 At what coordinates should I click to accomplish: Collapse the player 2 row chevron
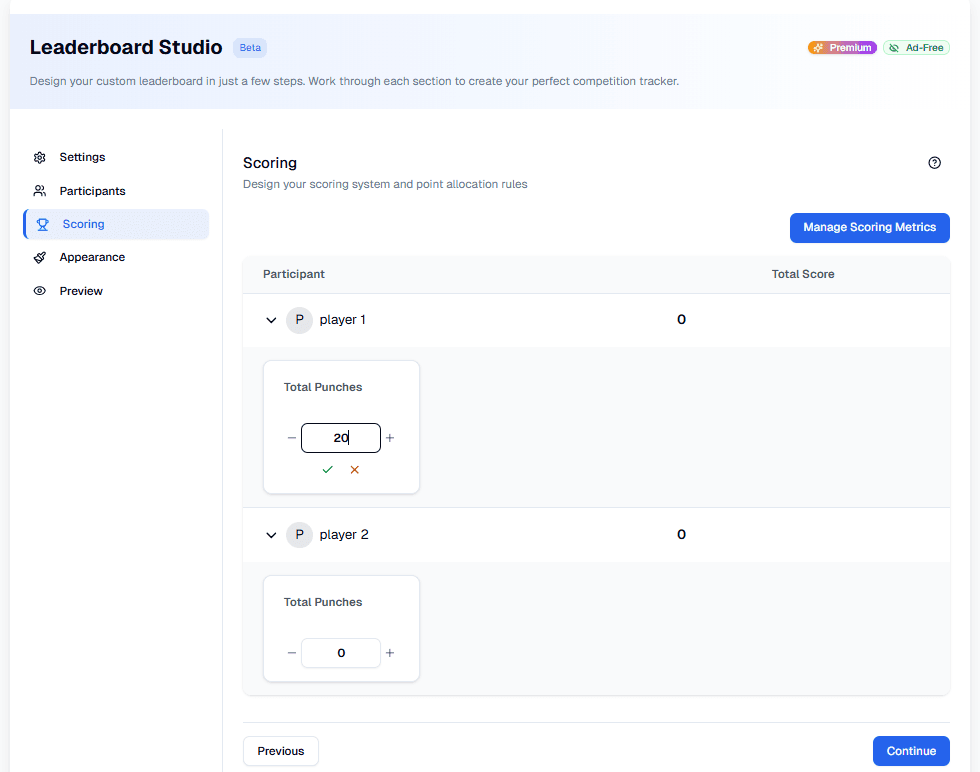(x=271, y=534)
